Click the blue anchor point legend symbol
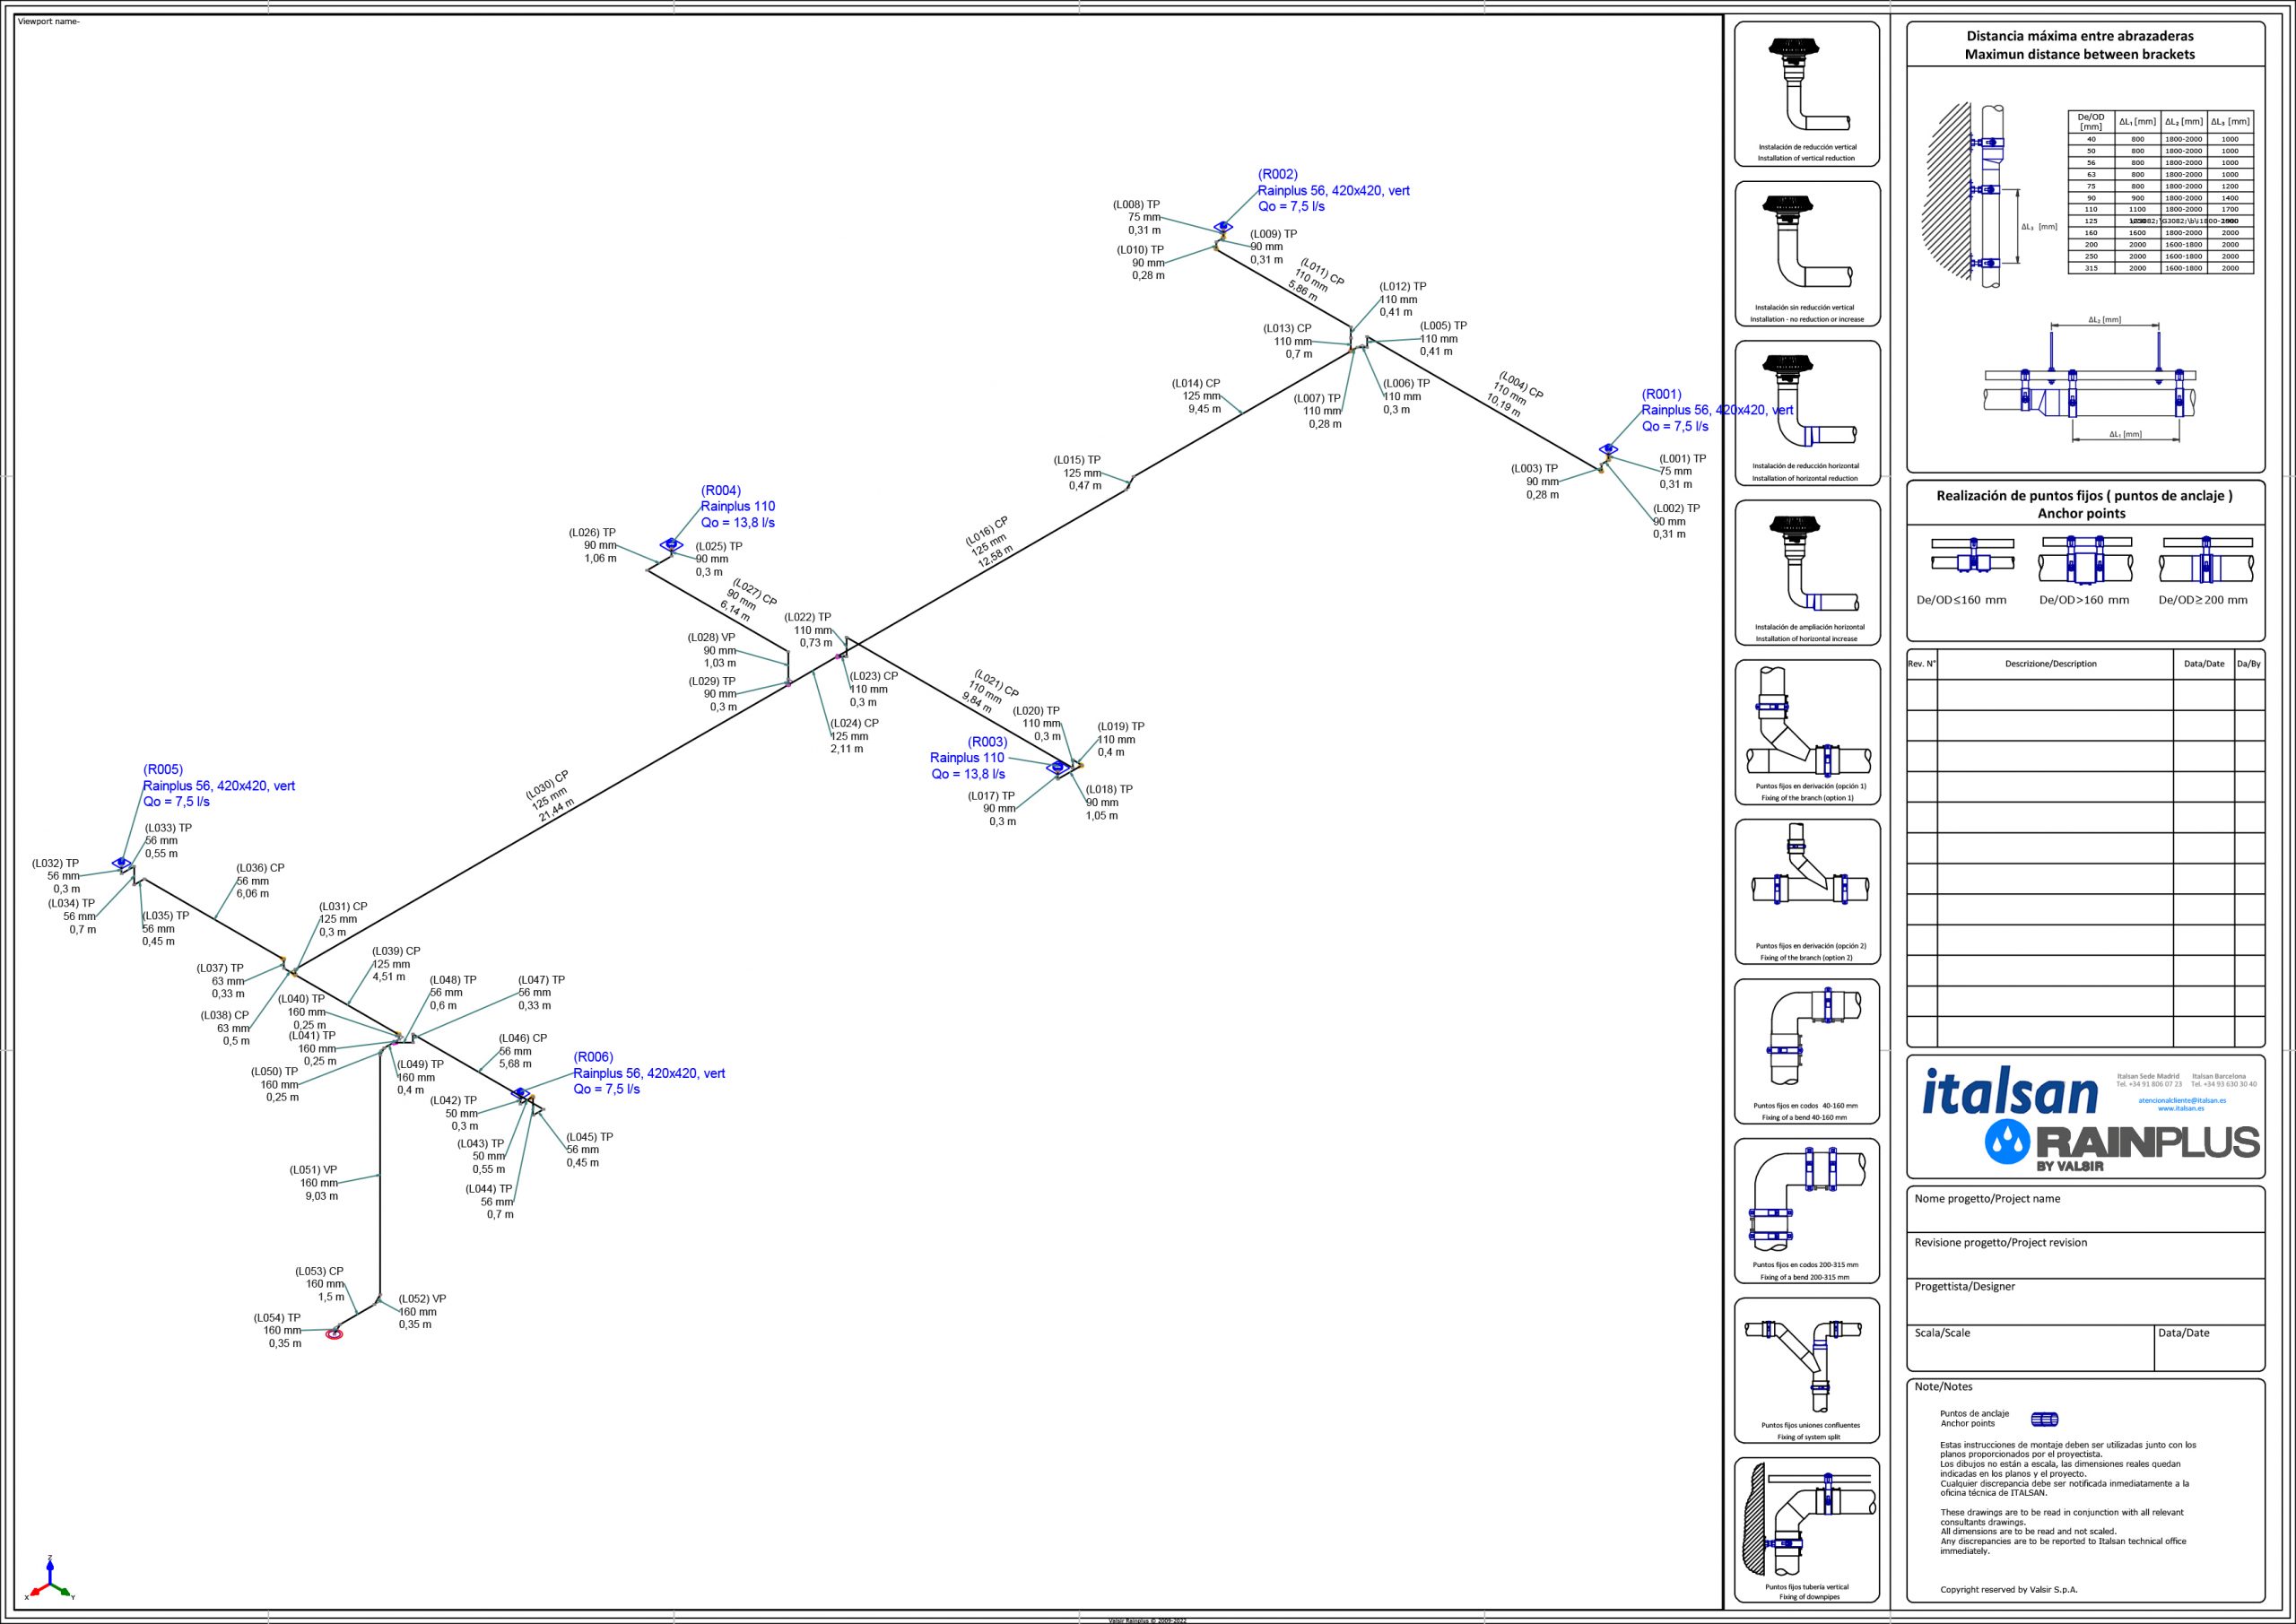Image resolution: width=2296 pixels, height=1624 pixels. (2044, 1419)
